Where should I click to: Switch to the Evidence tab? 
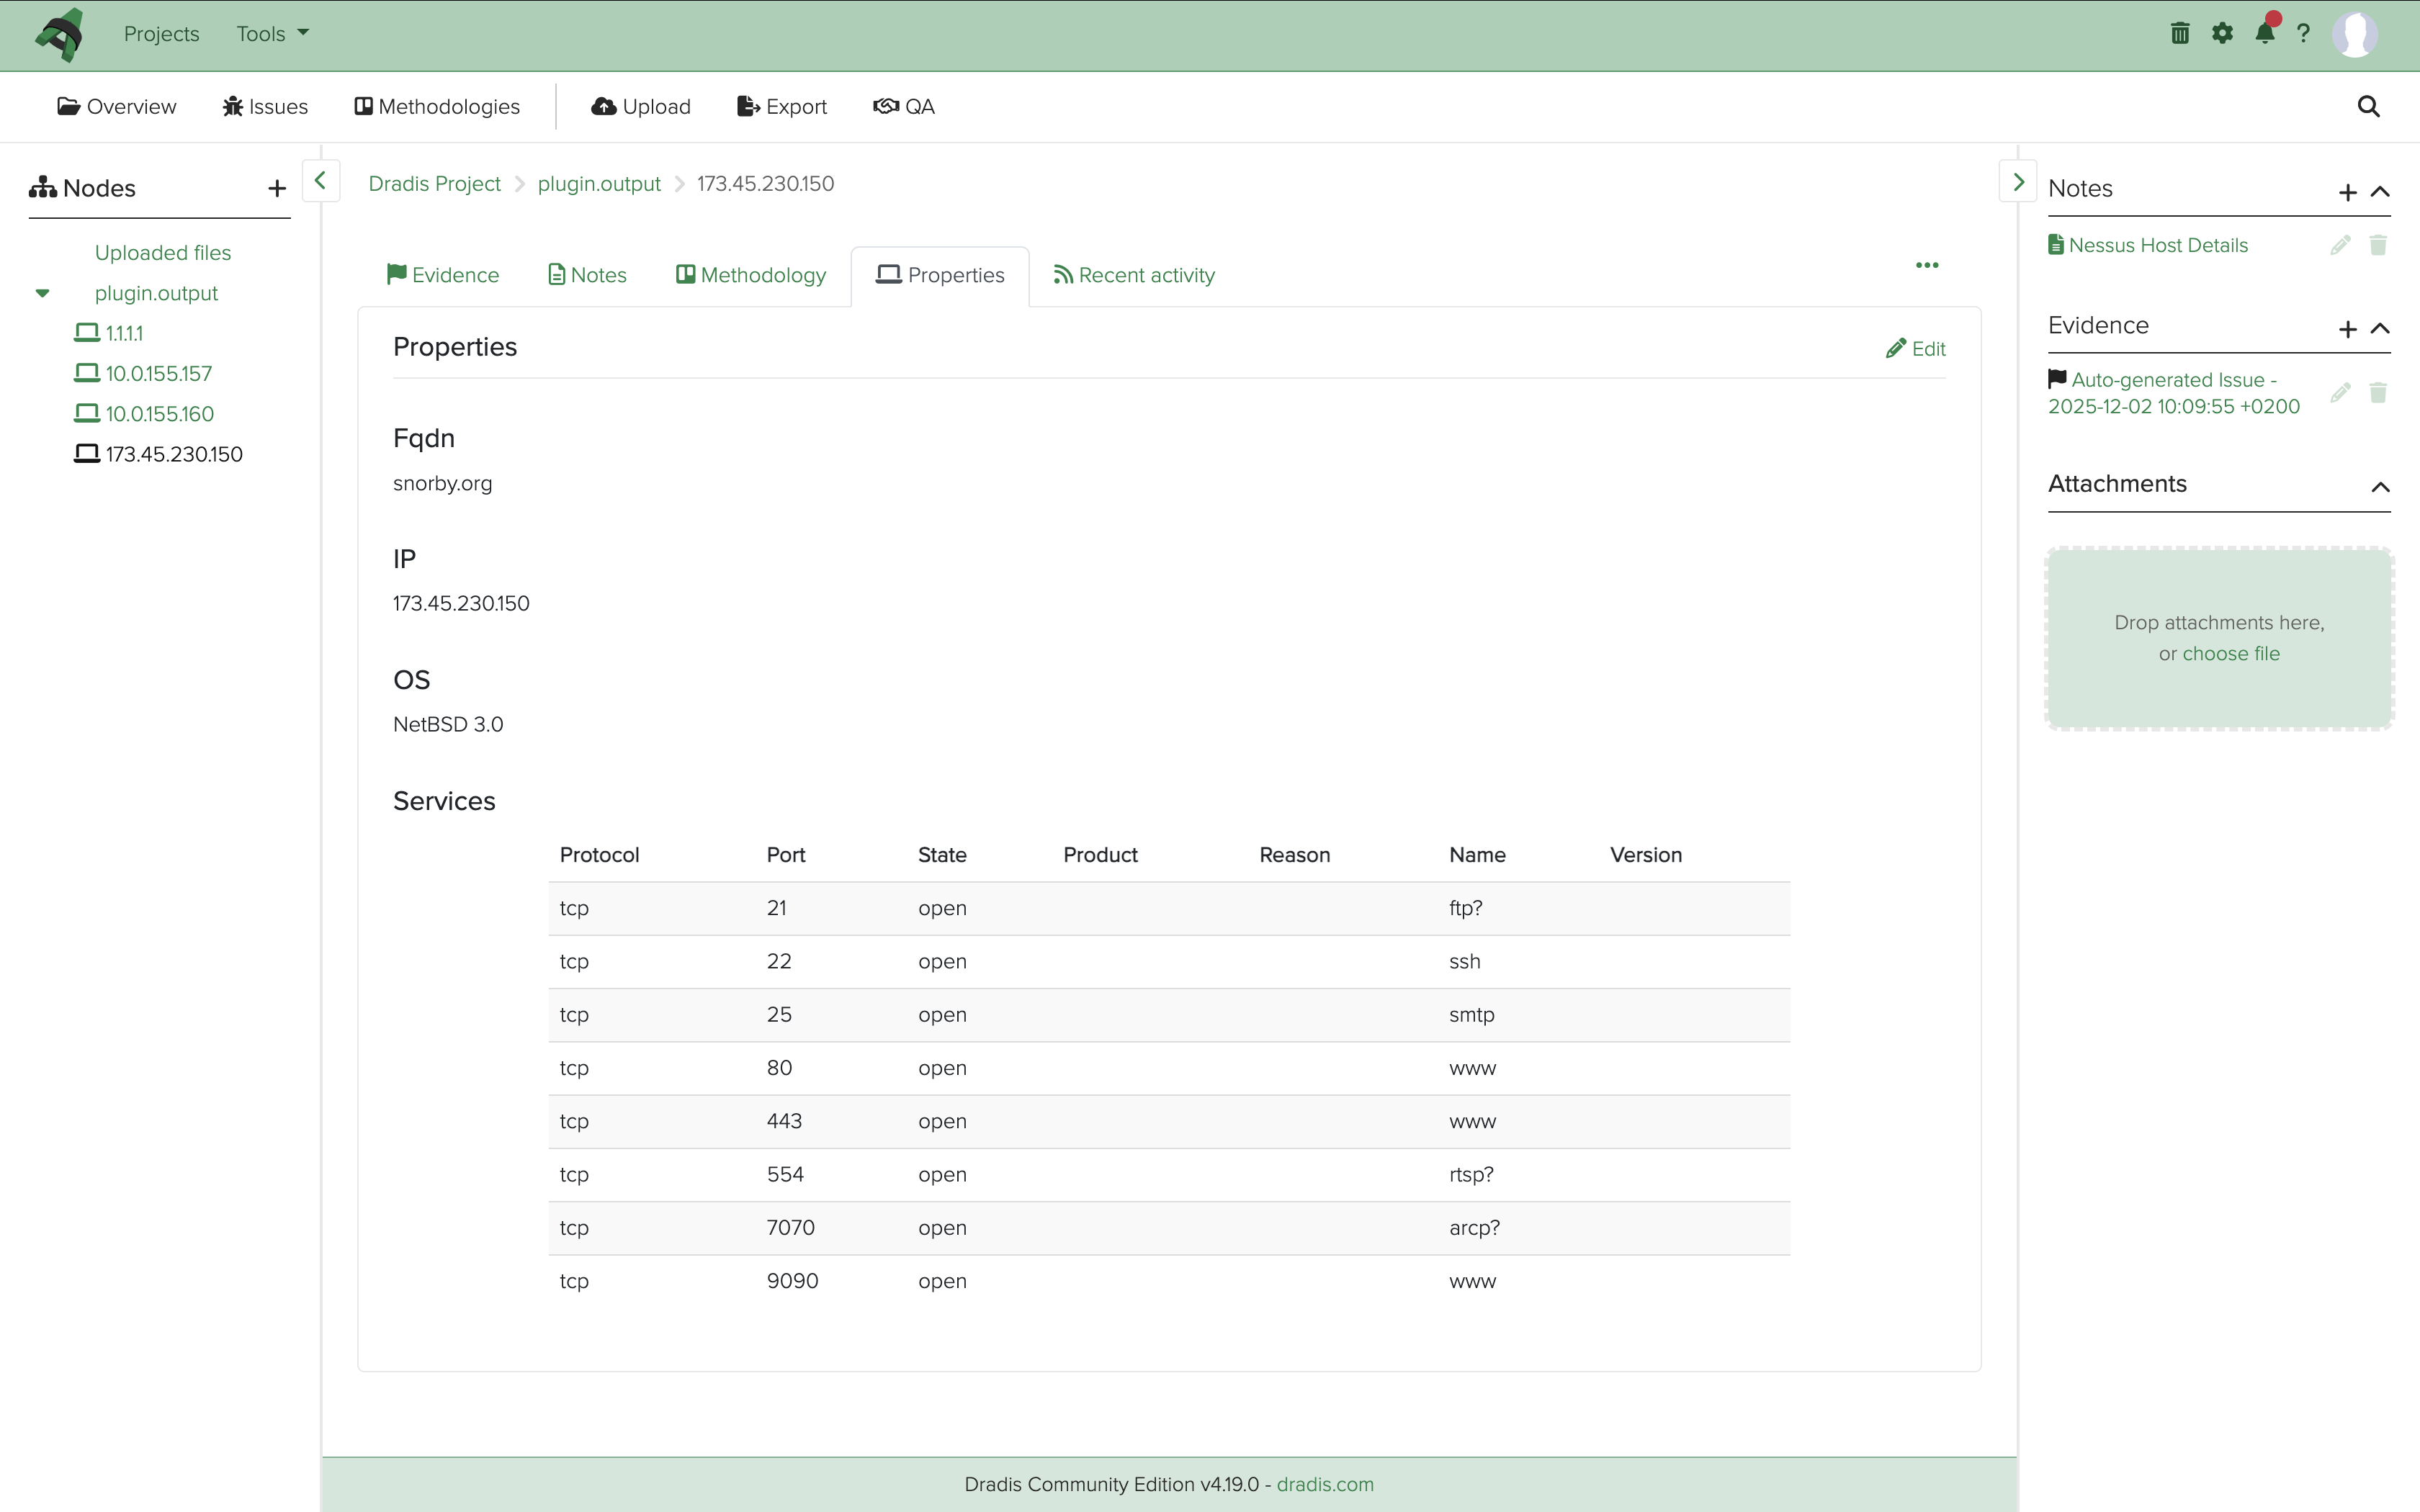tap(442, 275)
